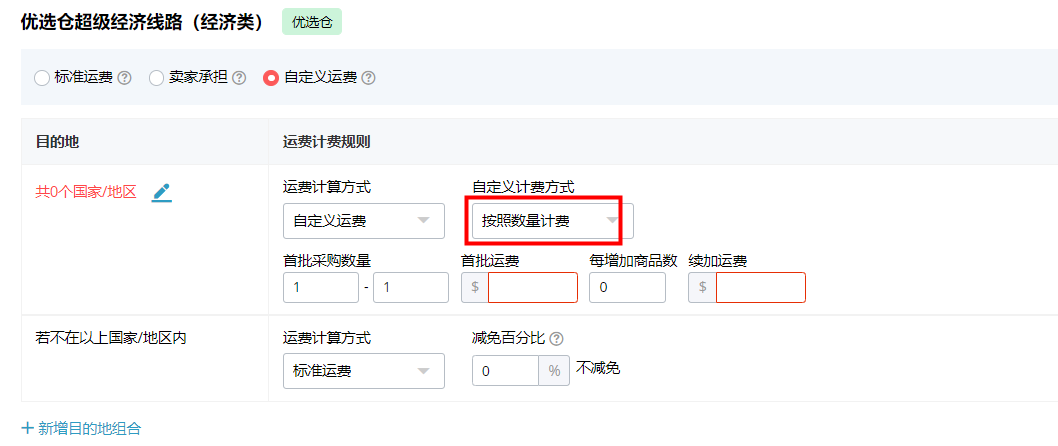Click the first 首批采购数量 minimum input
The width and height of the screenshot is (1058, 446).
coord(320,288)
